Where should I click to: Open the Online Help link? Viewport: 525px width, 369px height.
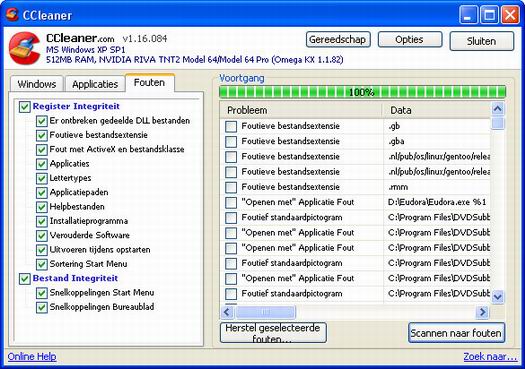(x=32, y=357)
